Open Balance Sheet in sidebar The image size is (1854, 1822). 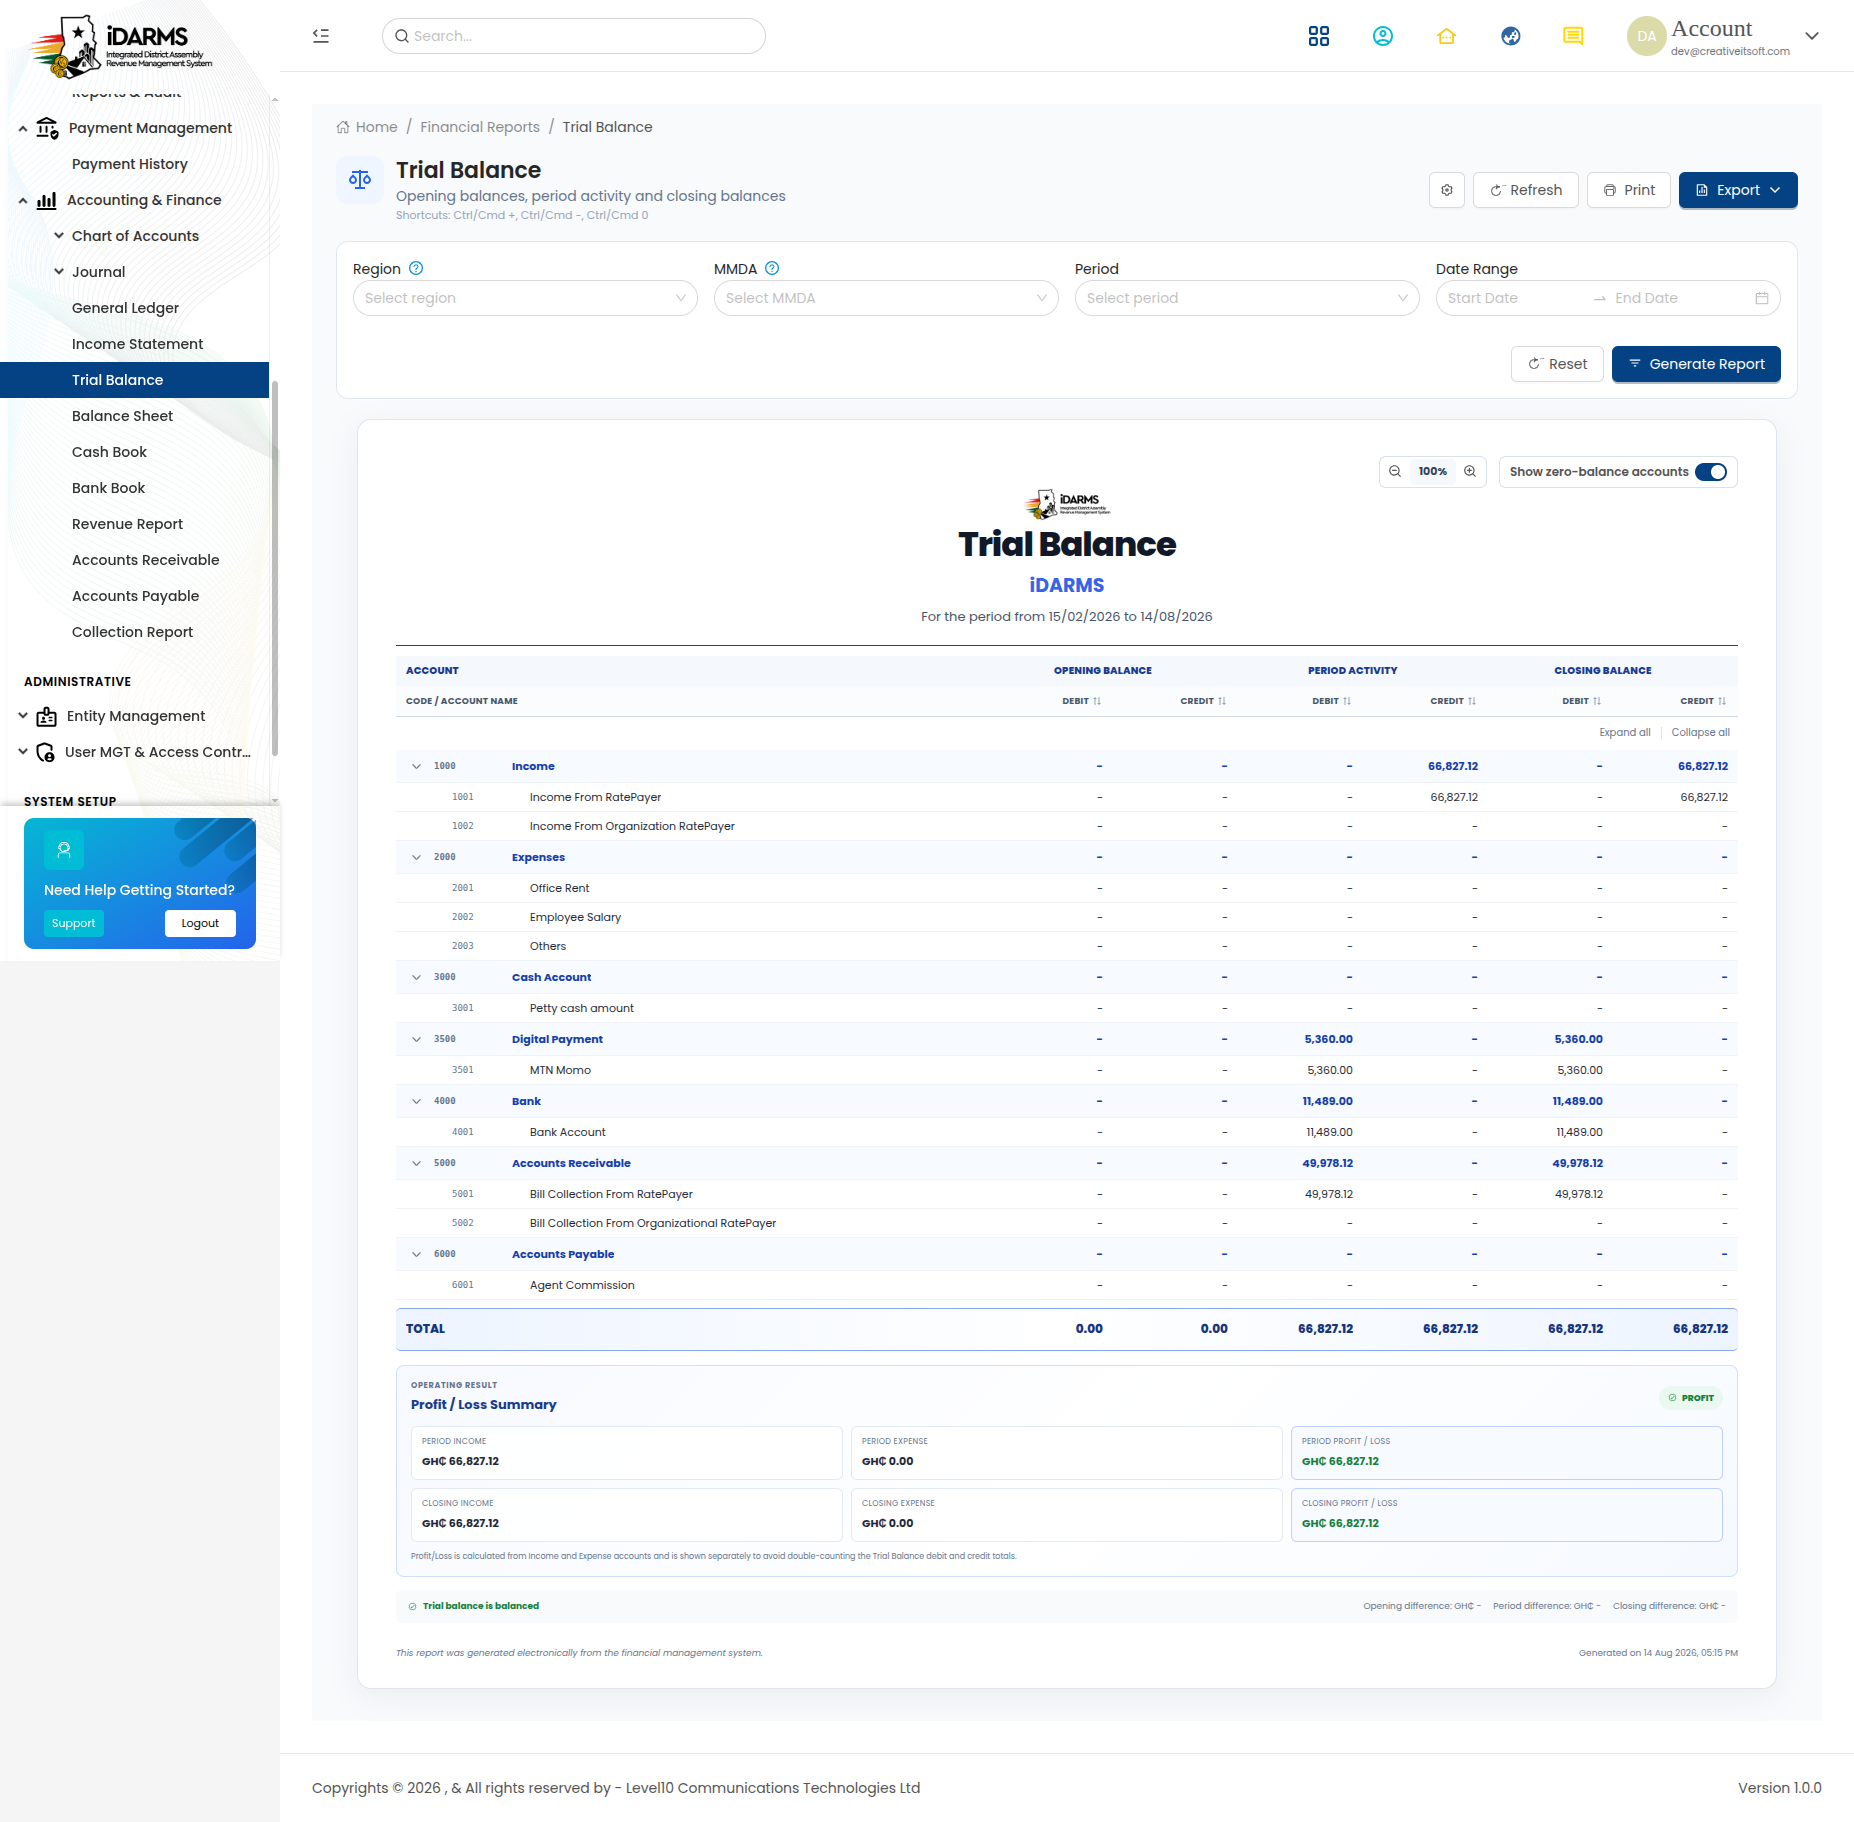pos(122,416)
